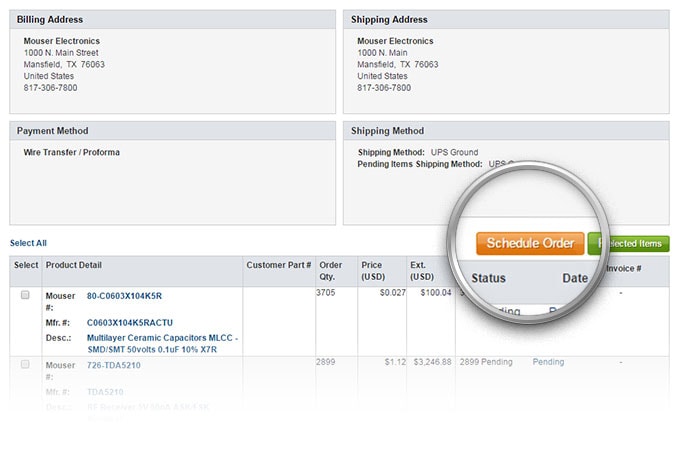Image resolution: width=679 pixels, height=450 pixels.
Task: Click the Customer Part # column header
Action: pyautogui.click(x=278, y=265)
